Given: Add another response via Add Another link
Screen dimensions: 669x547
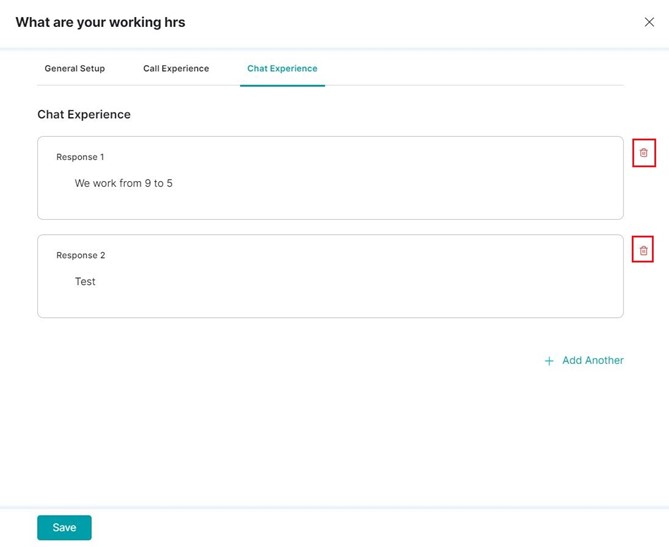Looking at the screenshot, I should pyautogui.click(x=593, y=361).
